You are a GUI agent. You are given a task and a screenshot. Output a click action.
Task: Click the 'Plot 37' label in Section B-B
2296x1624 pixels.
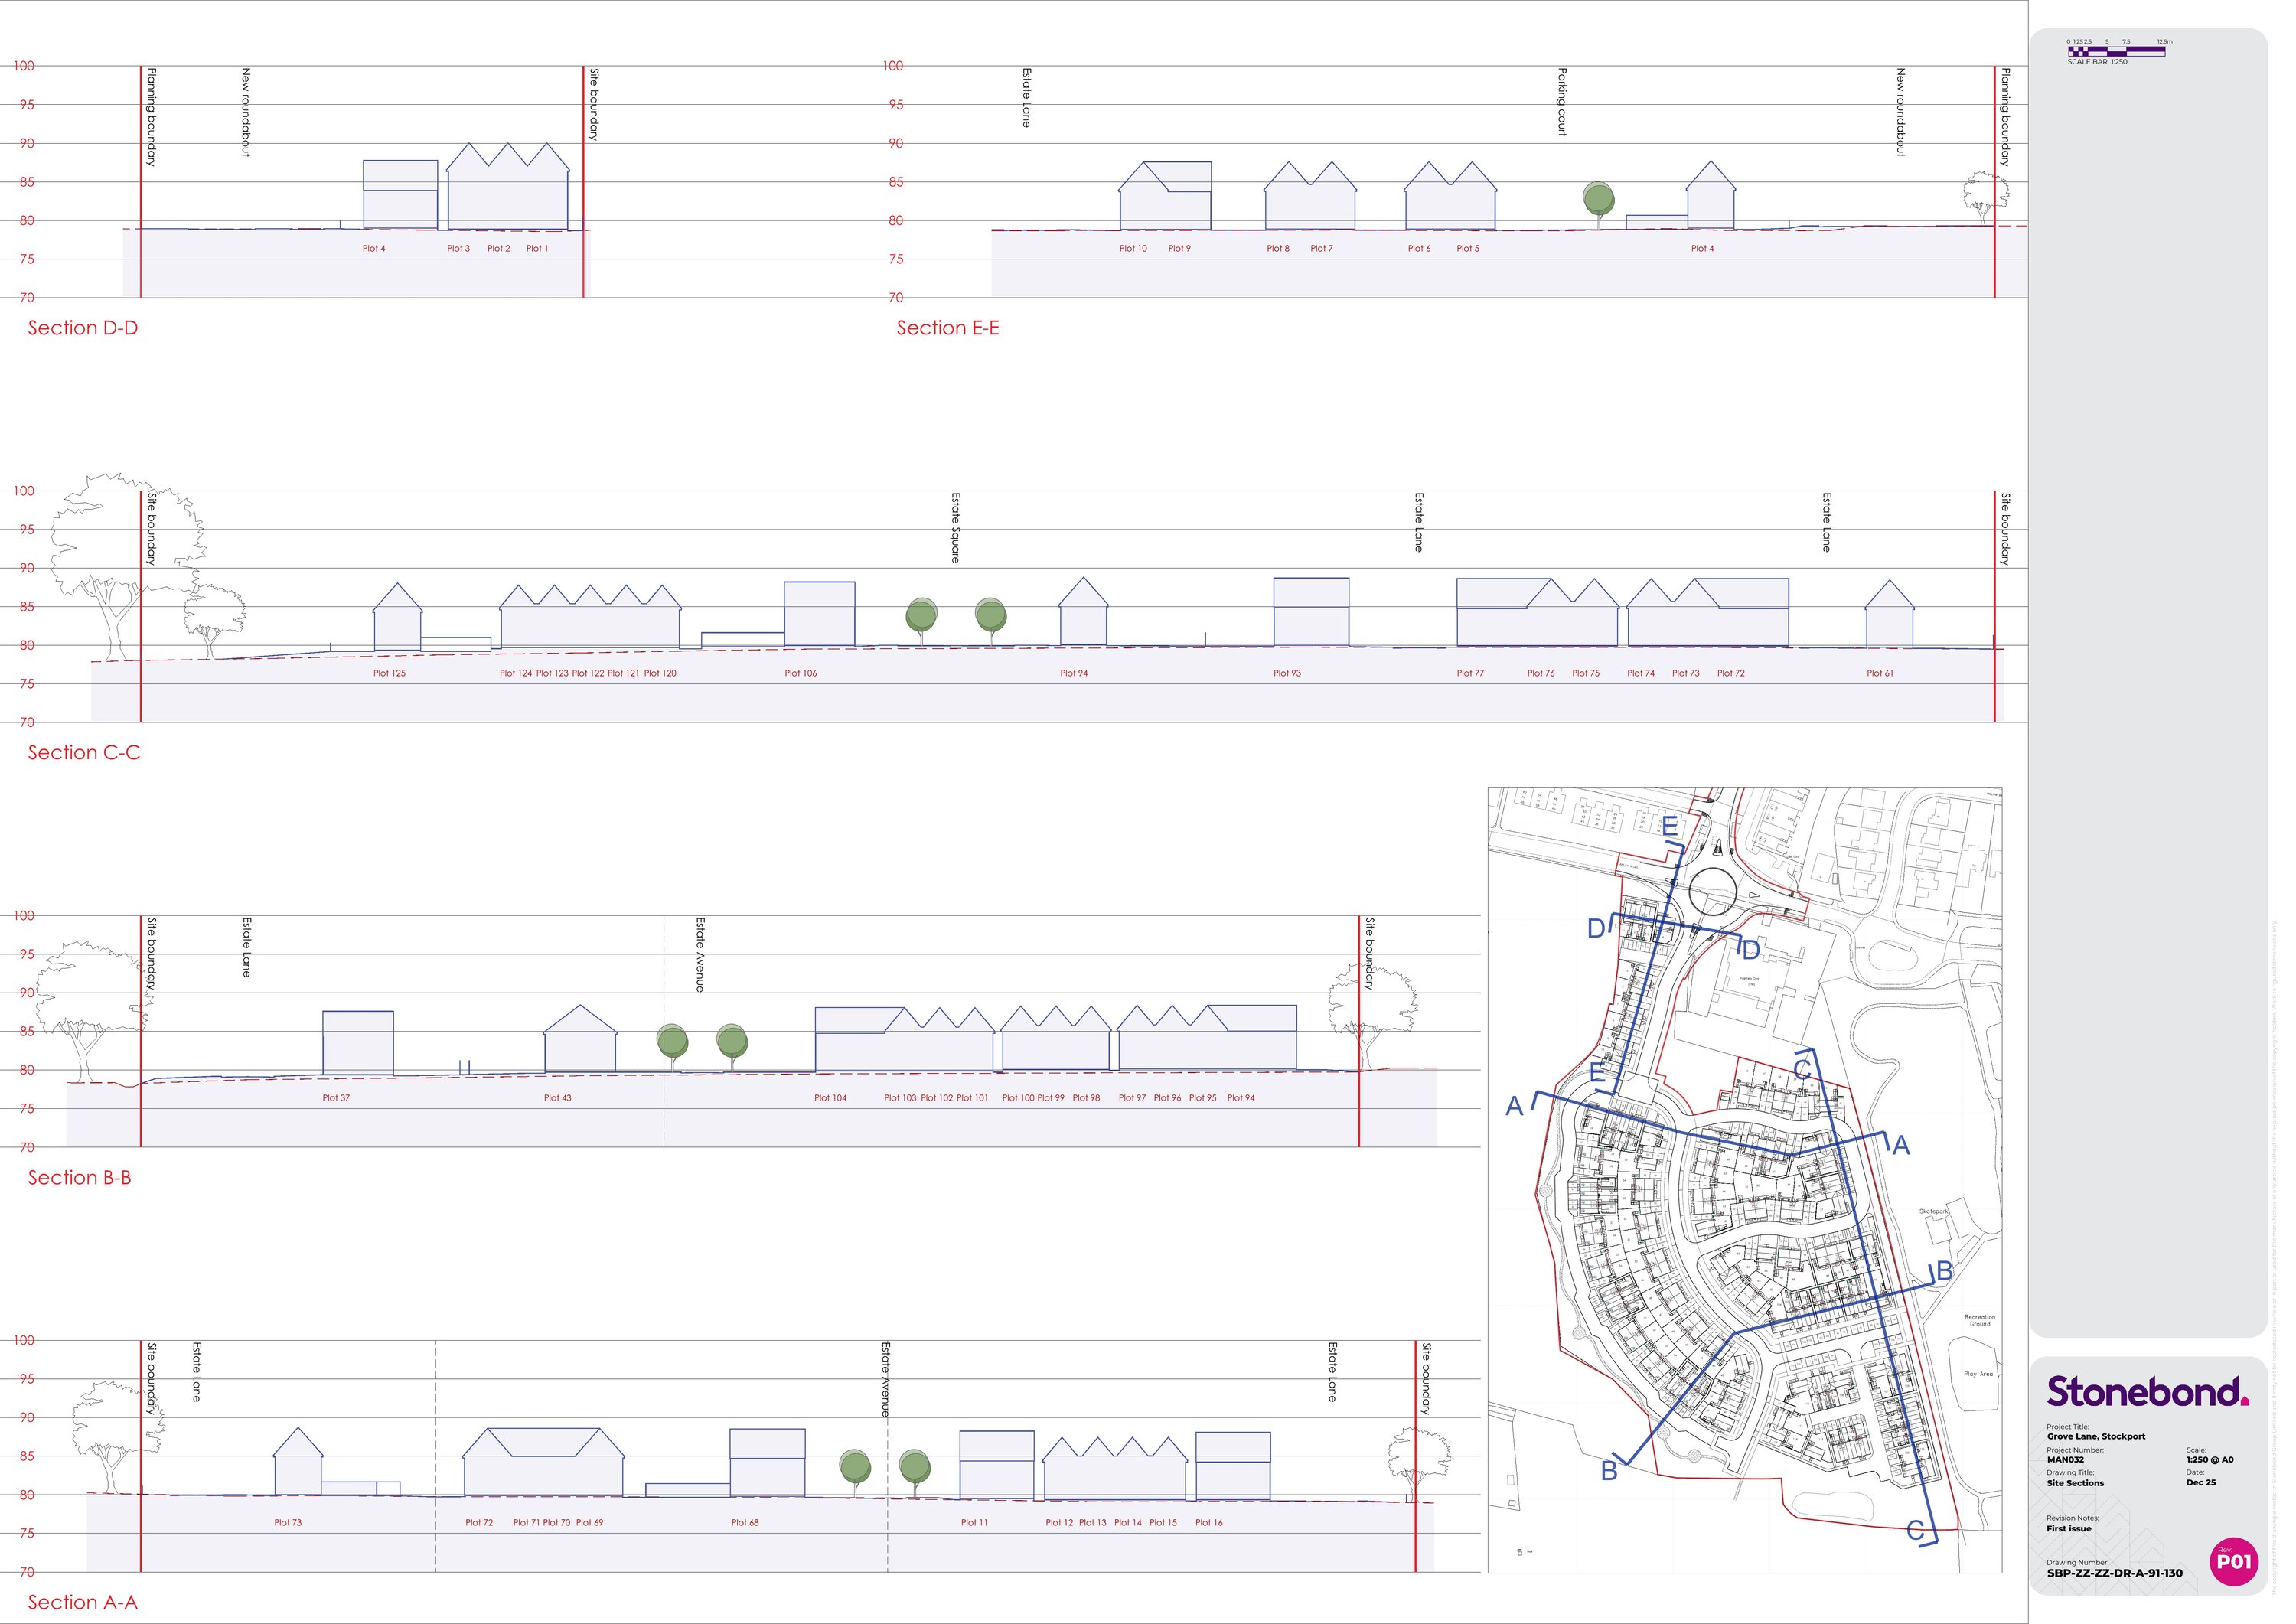(336, 1098)
